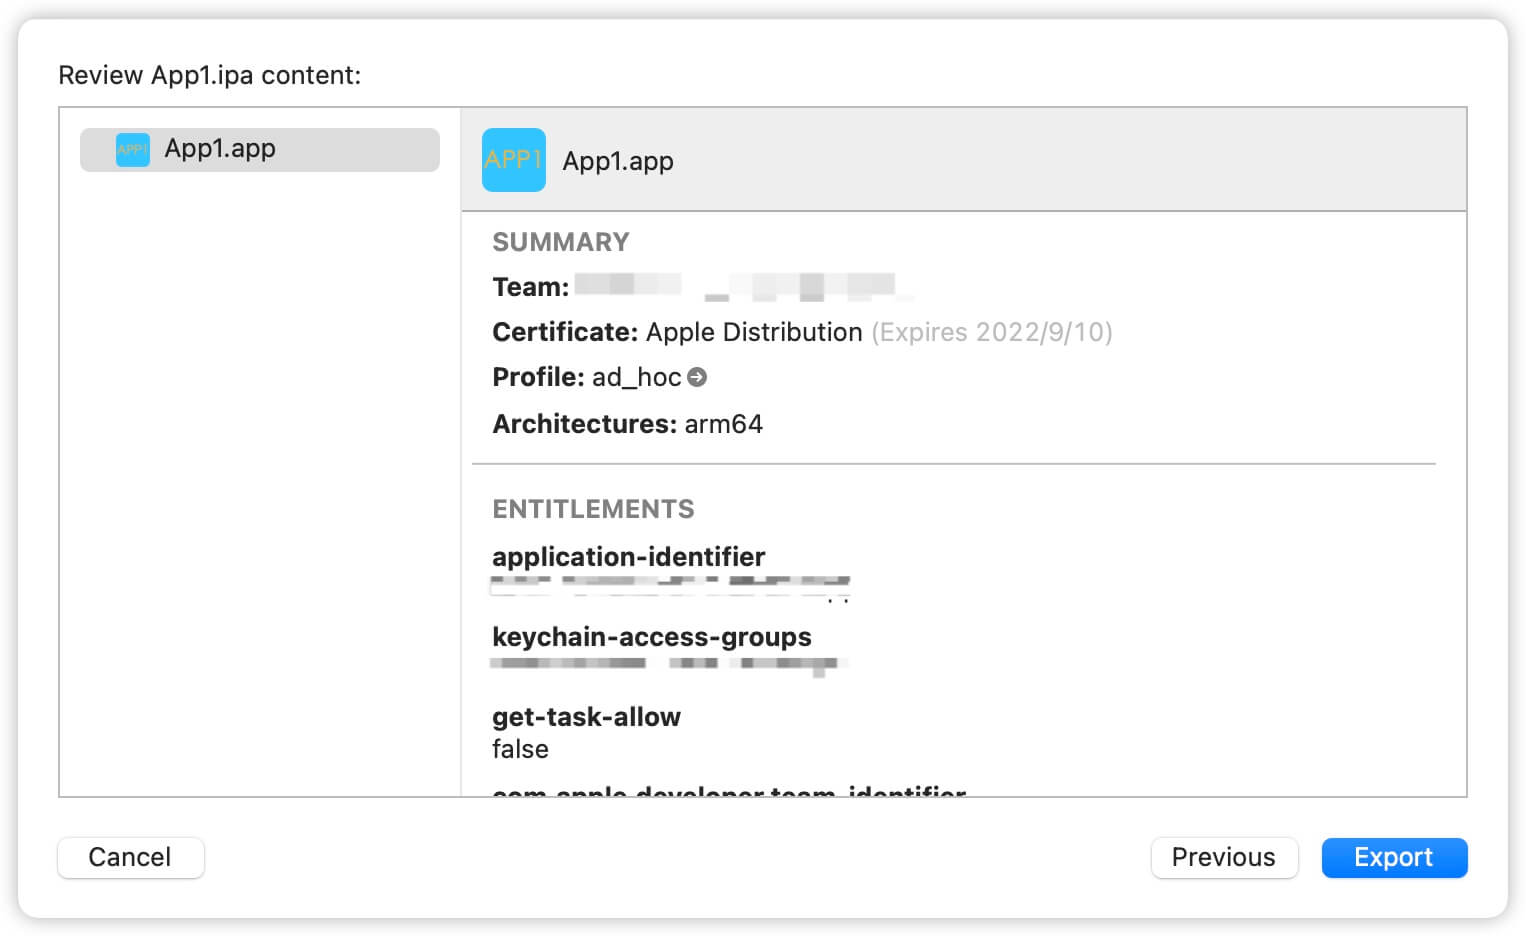Click the Review App1.ipa content title
The image size is (1526, 936).
click(x=210, y=75)
